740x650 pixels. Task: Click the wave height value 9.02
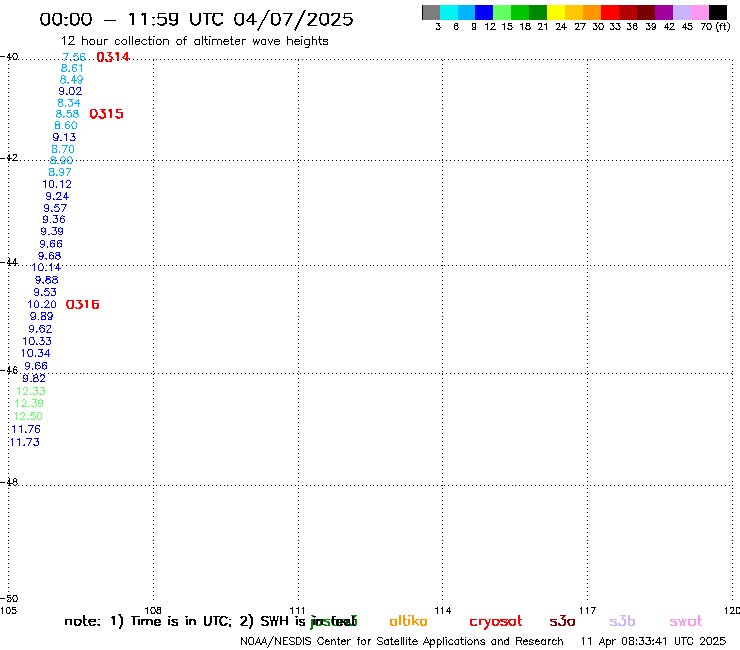tap(70, 91)
